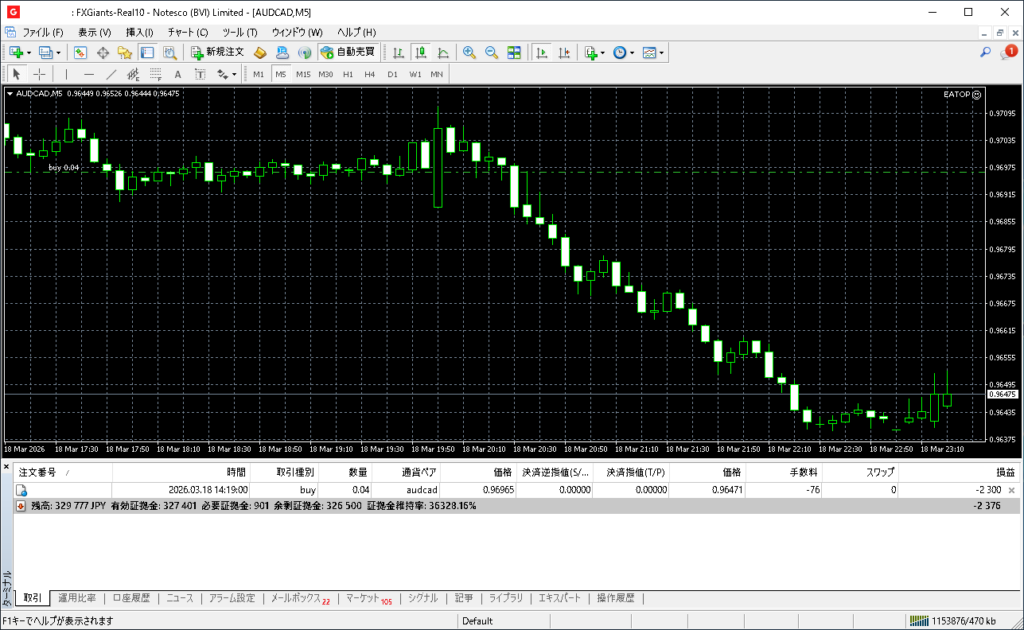This screenshot has height=630, width=1024.
Task: Switch chart to candlestick mode
Action: (x=420, y=52)
